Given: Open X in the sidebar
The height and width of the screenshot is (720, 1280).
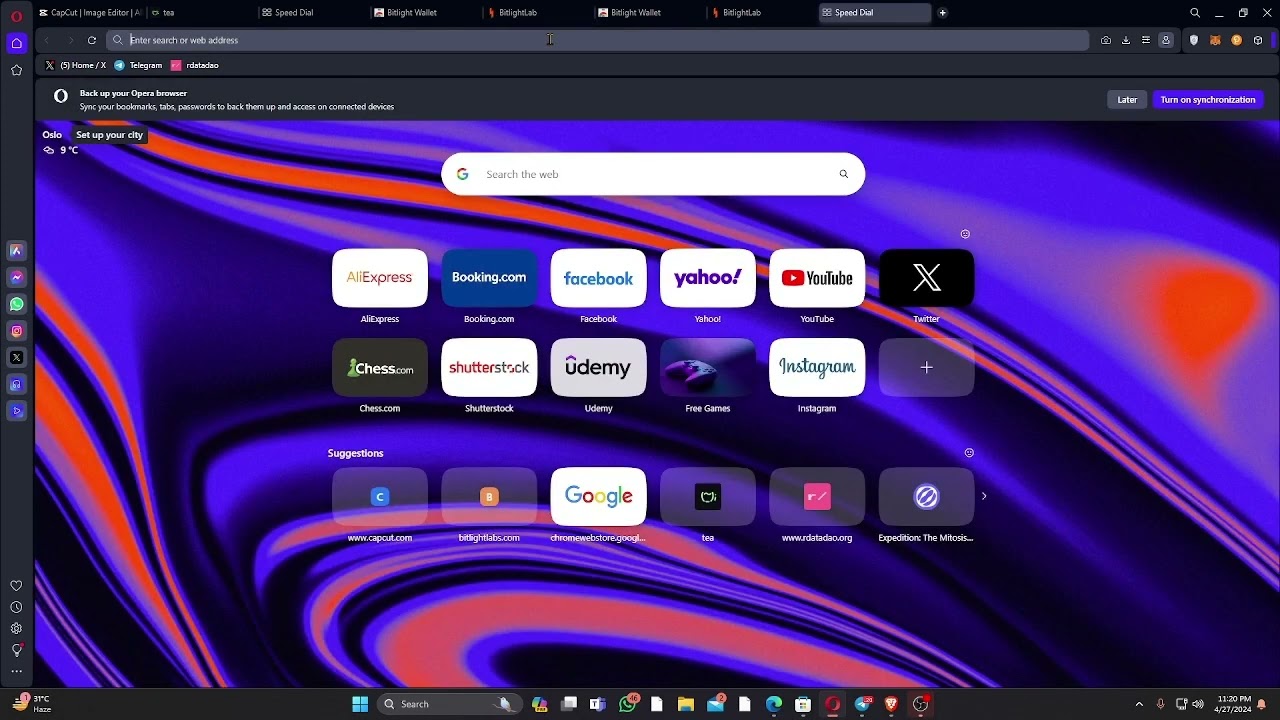Looking at the screenshot, I should tap(16, 357).
